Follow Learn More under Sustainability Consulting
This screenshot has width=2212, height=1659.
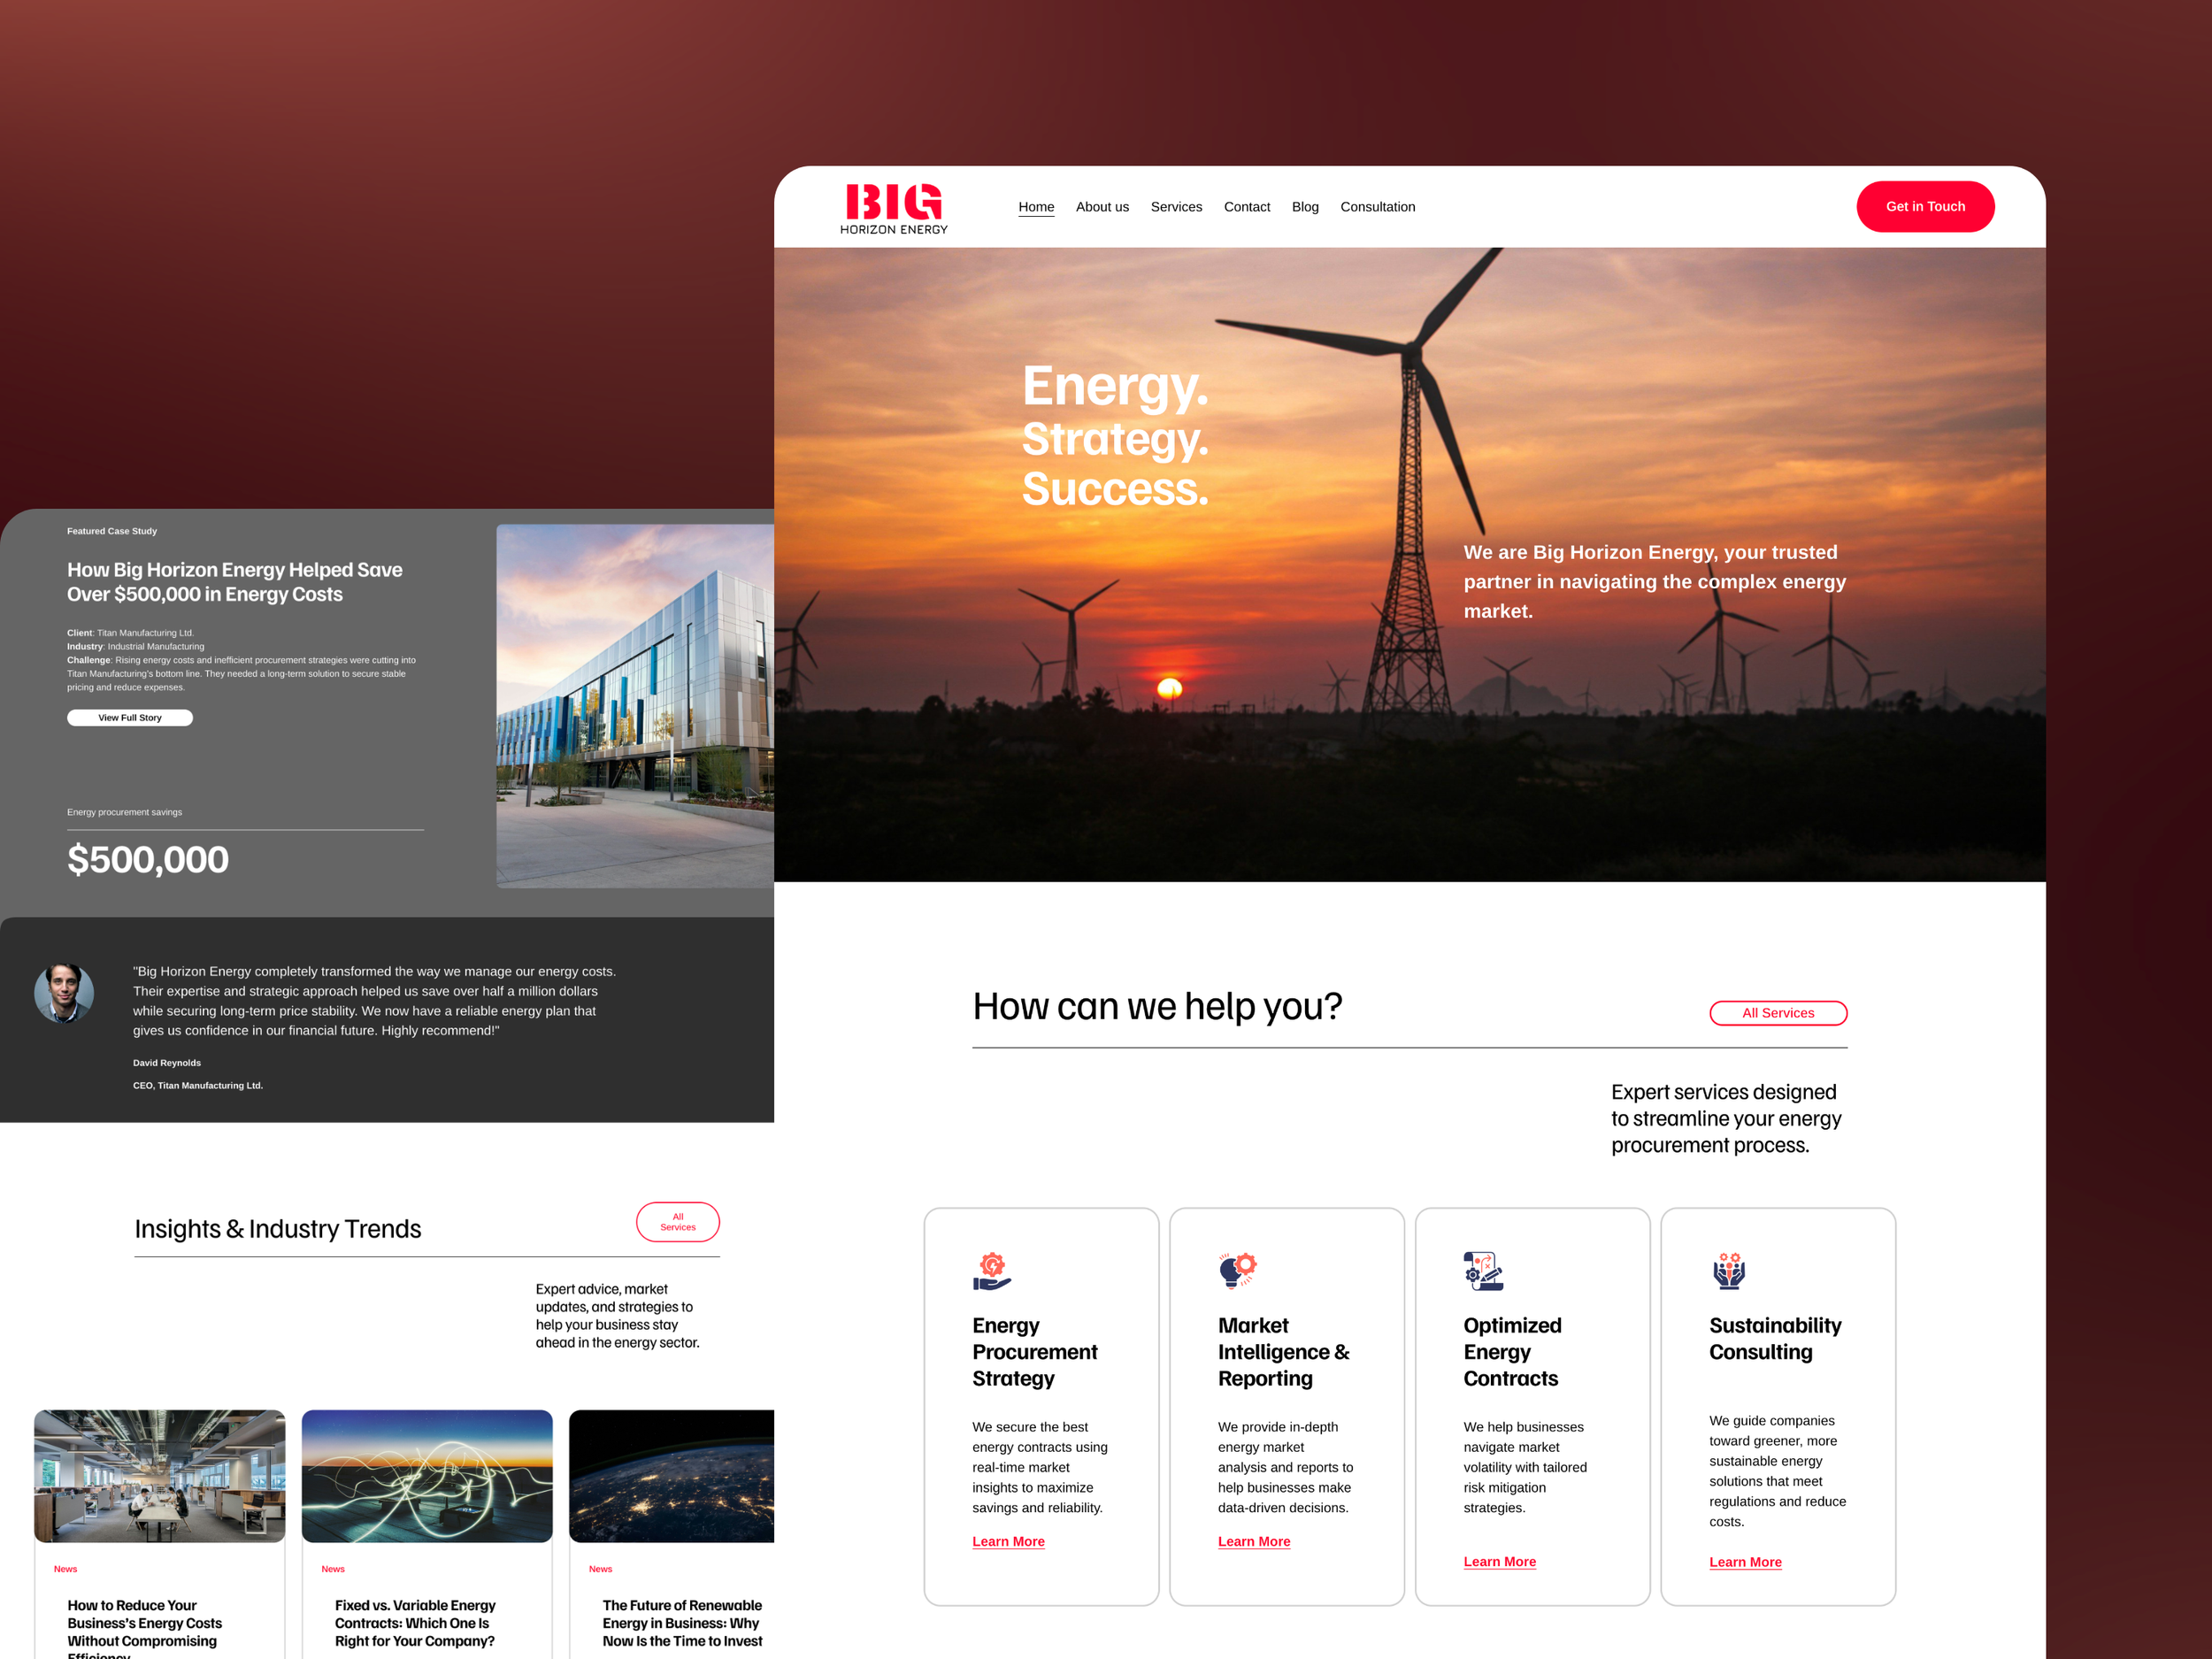(x=1745, y=1562)
